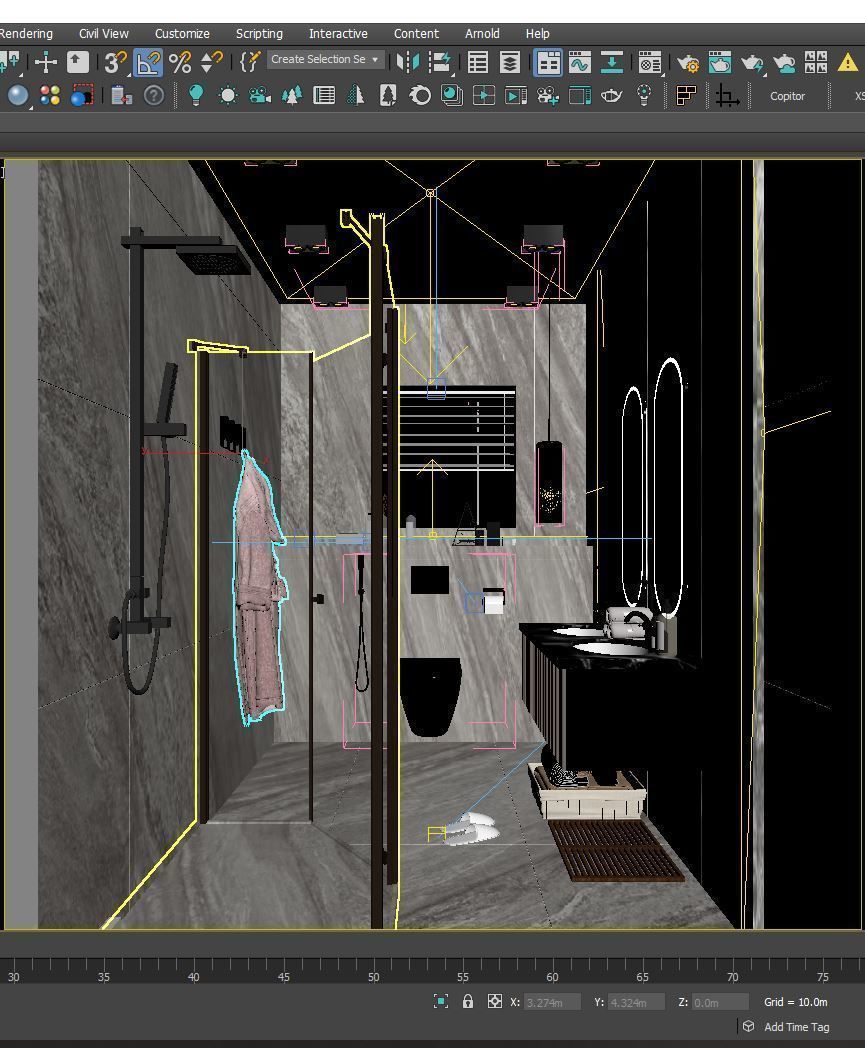Click the grey sphere material icon
Image resolution: width=865 pixels, height=1048 pixels.
click(x=18, y=96)
